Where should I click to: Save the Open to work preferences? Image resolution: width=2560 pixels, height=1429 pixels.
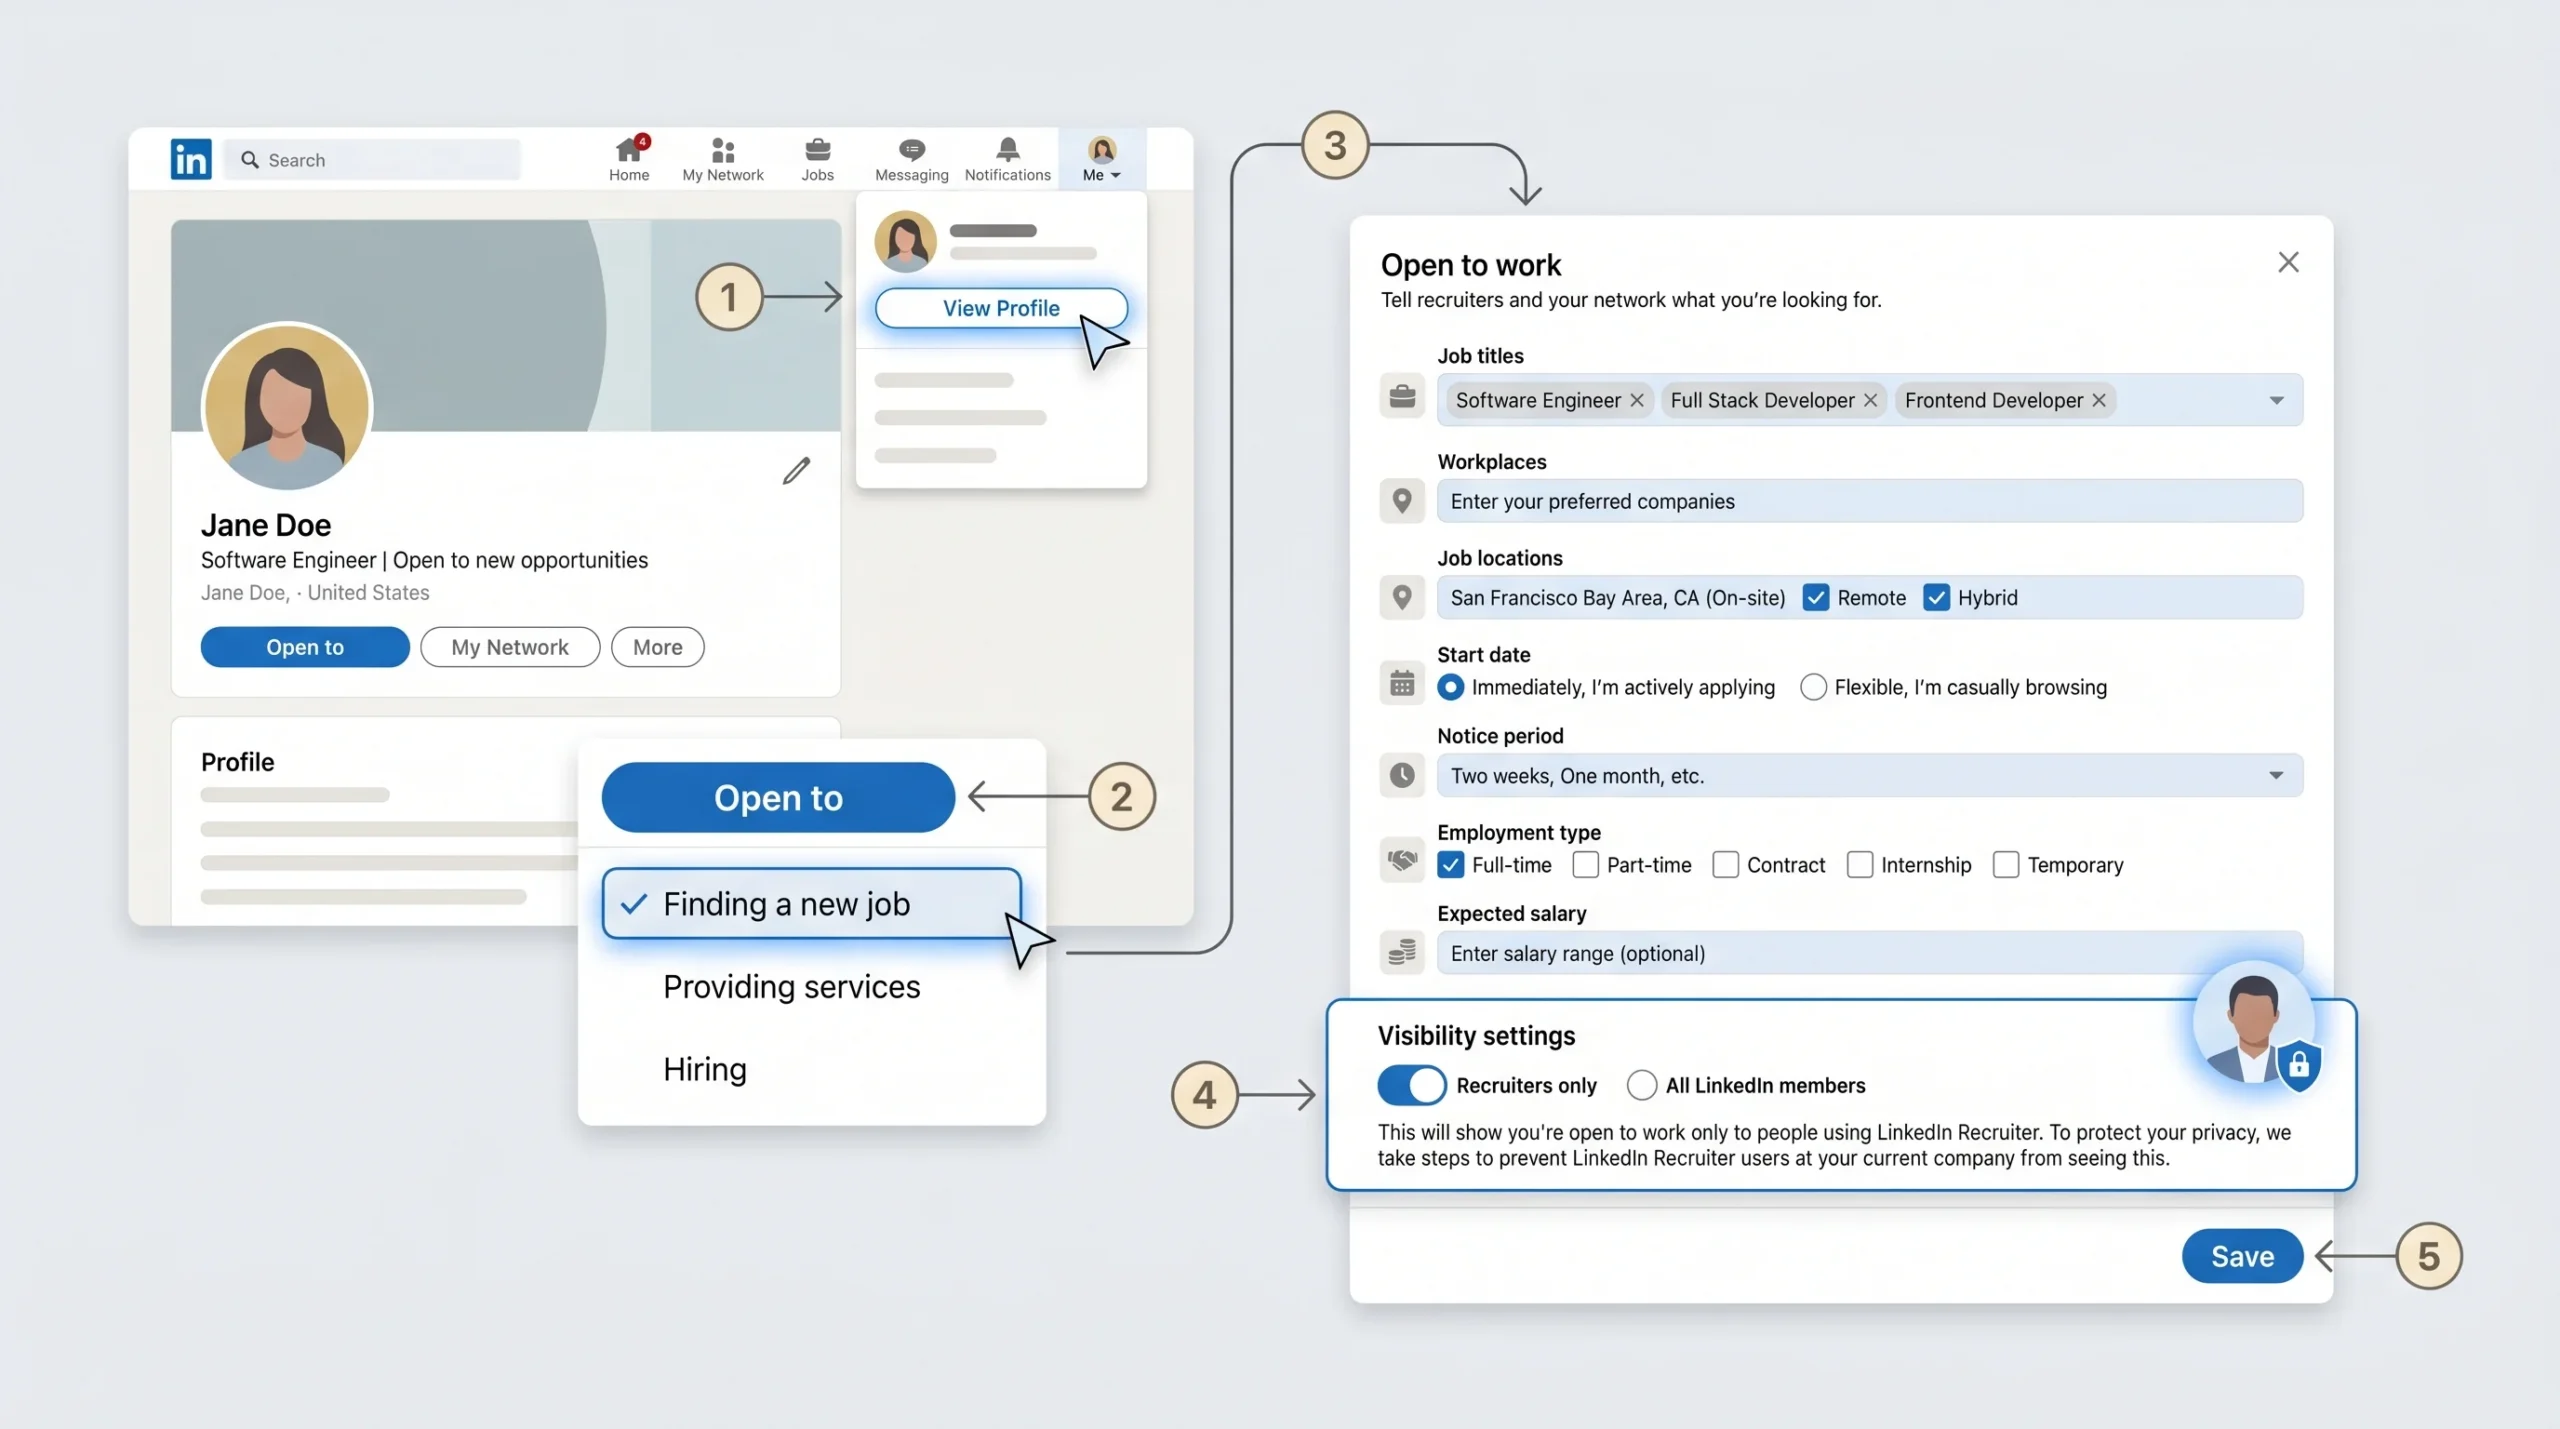click(x=2242, y=1256)
